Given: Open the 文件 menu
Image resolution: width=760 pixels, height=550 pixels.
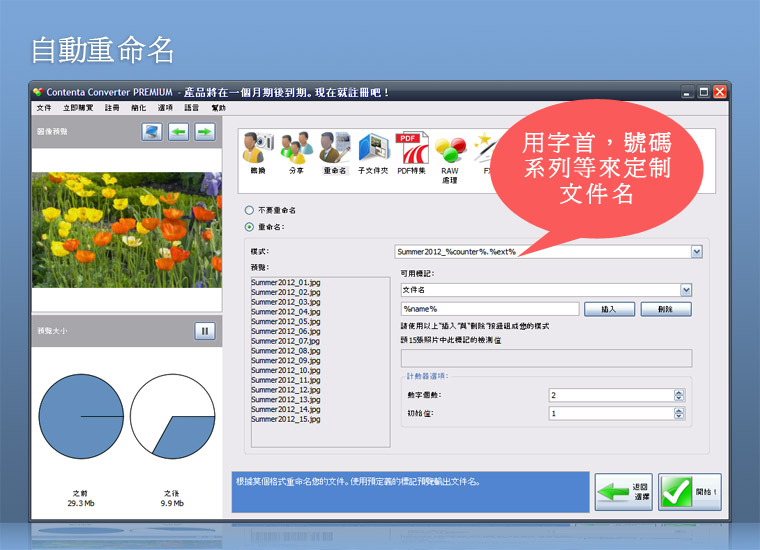Looking at the screenshot, I should click(x=44, y=108).
